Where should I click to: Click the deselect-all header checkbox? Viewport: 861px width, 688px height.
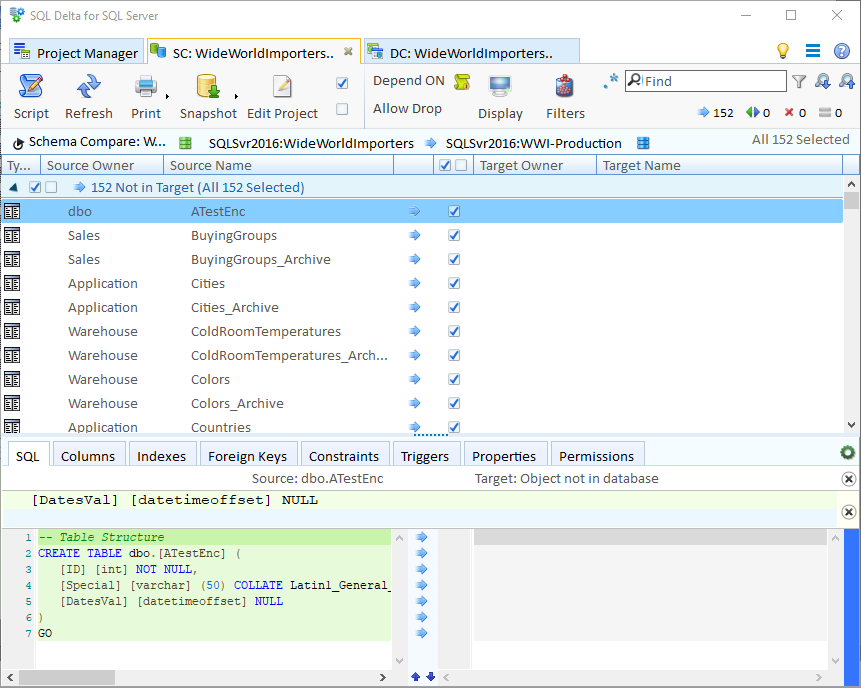[461, 165]
